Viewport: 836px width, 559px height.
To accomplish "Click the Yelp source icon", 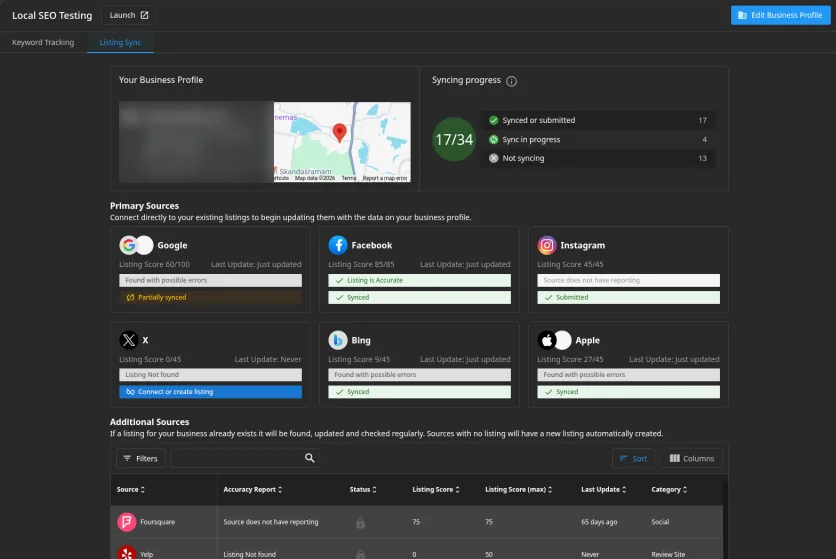I will (126, 553).
